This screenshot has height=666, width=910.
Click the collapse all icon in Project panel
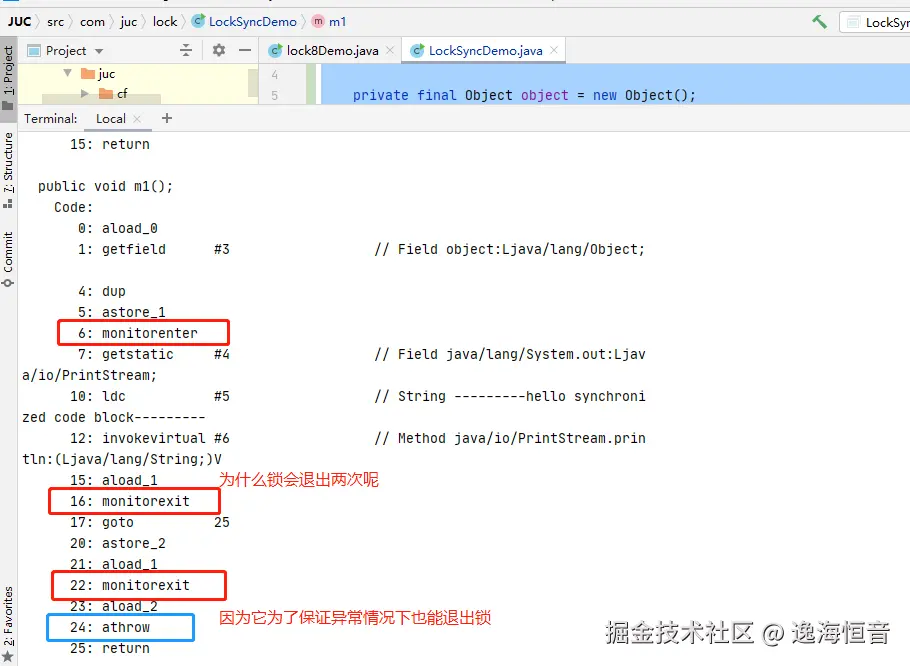[186, 50]
